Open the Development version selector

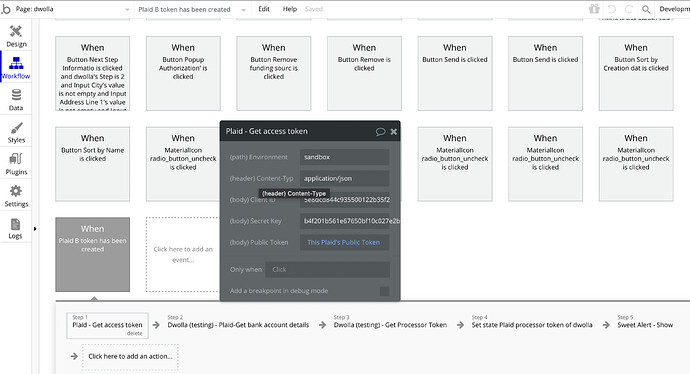click(674, 9)
